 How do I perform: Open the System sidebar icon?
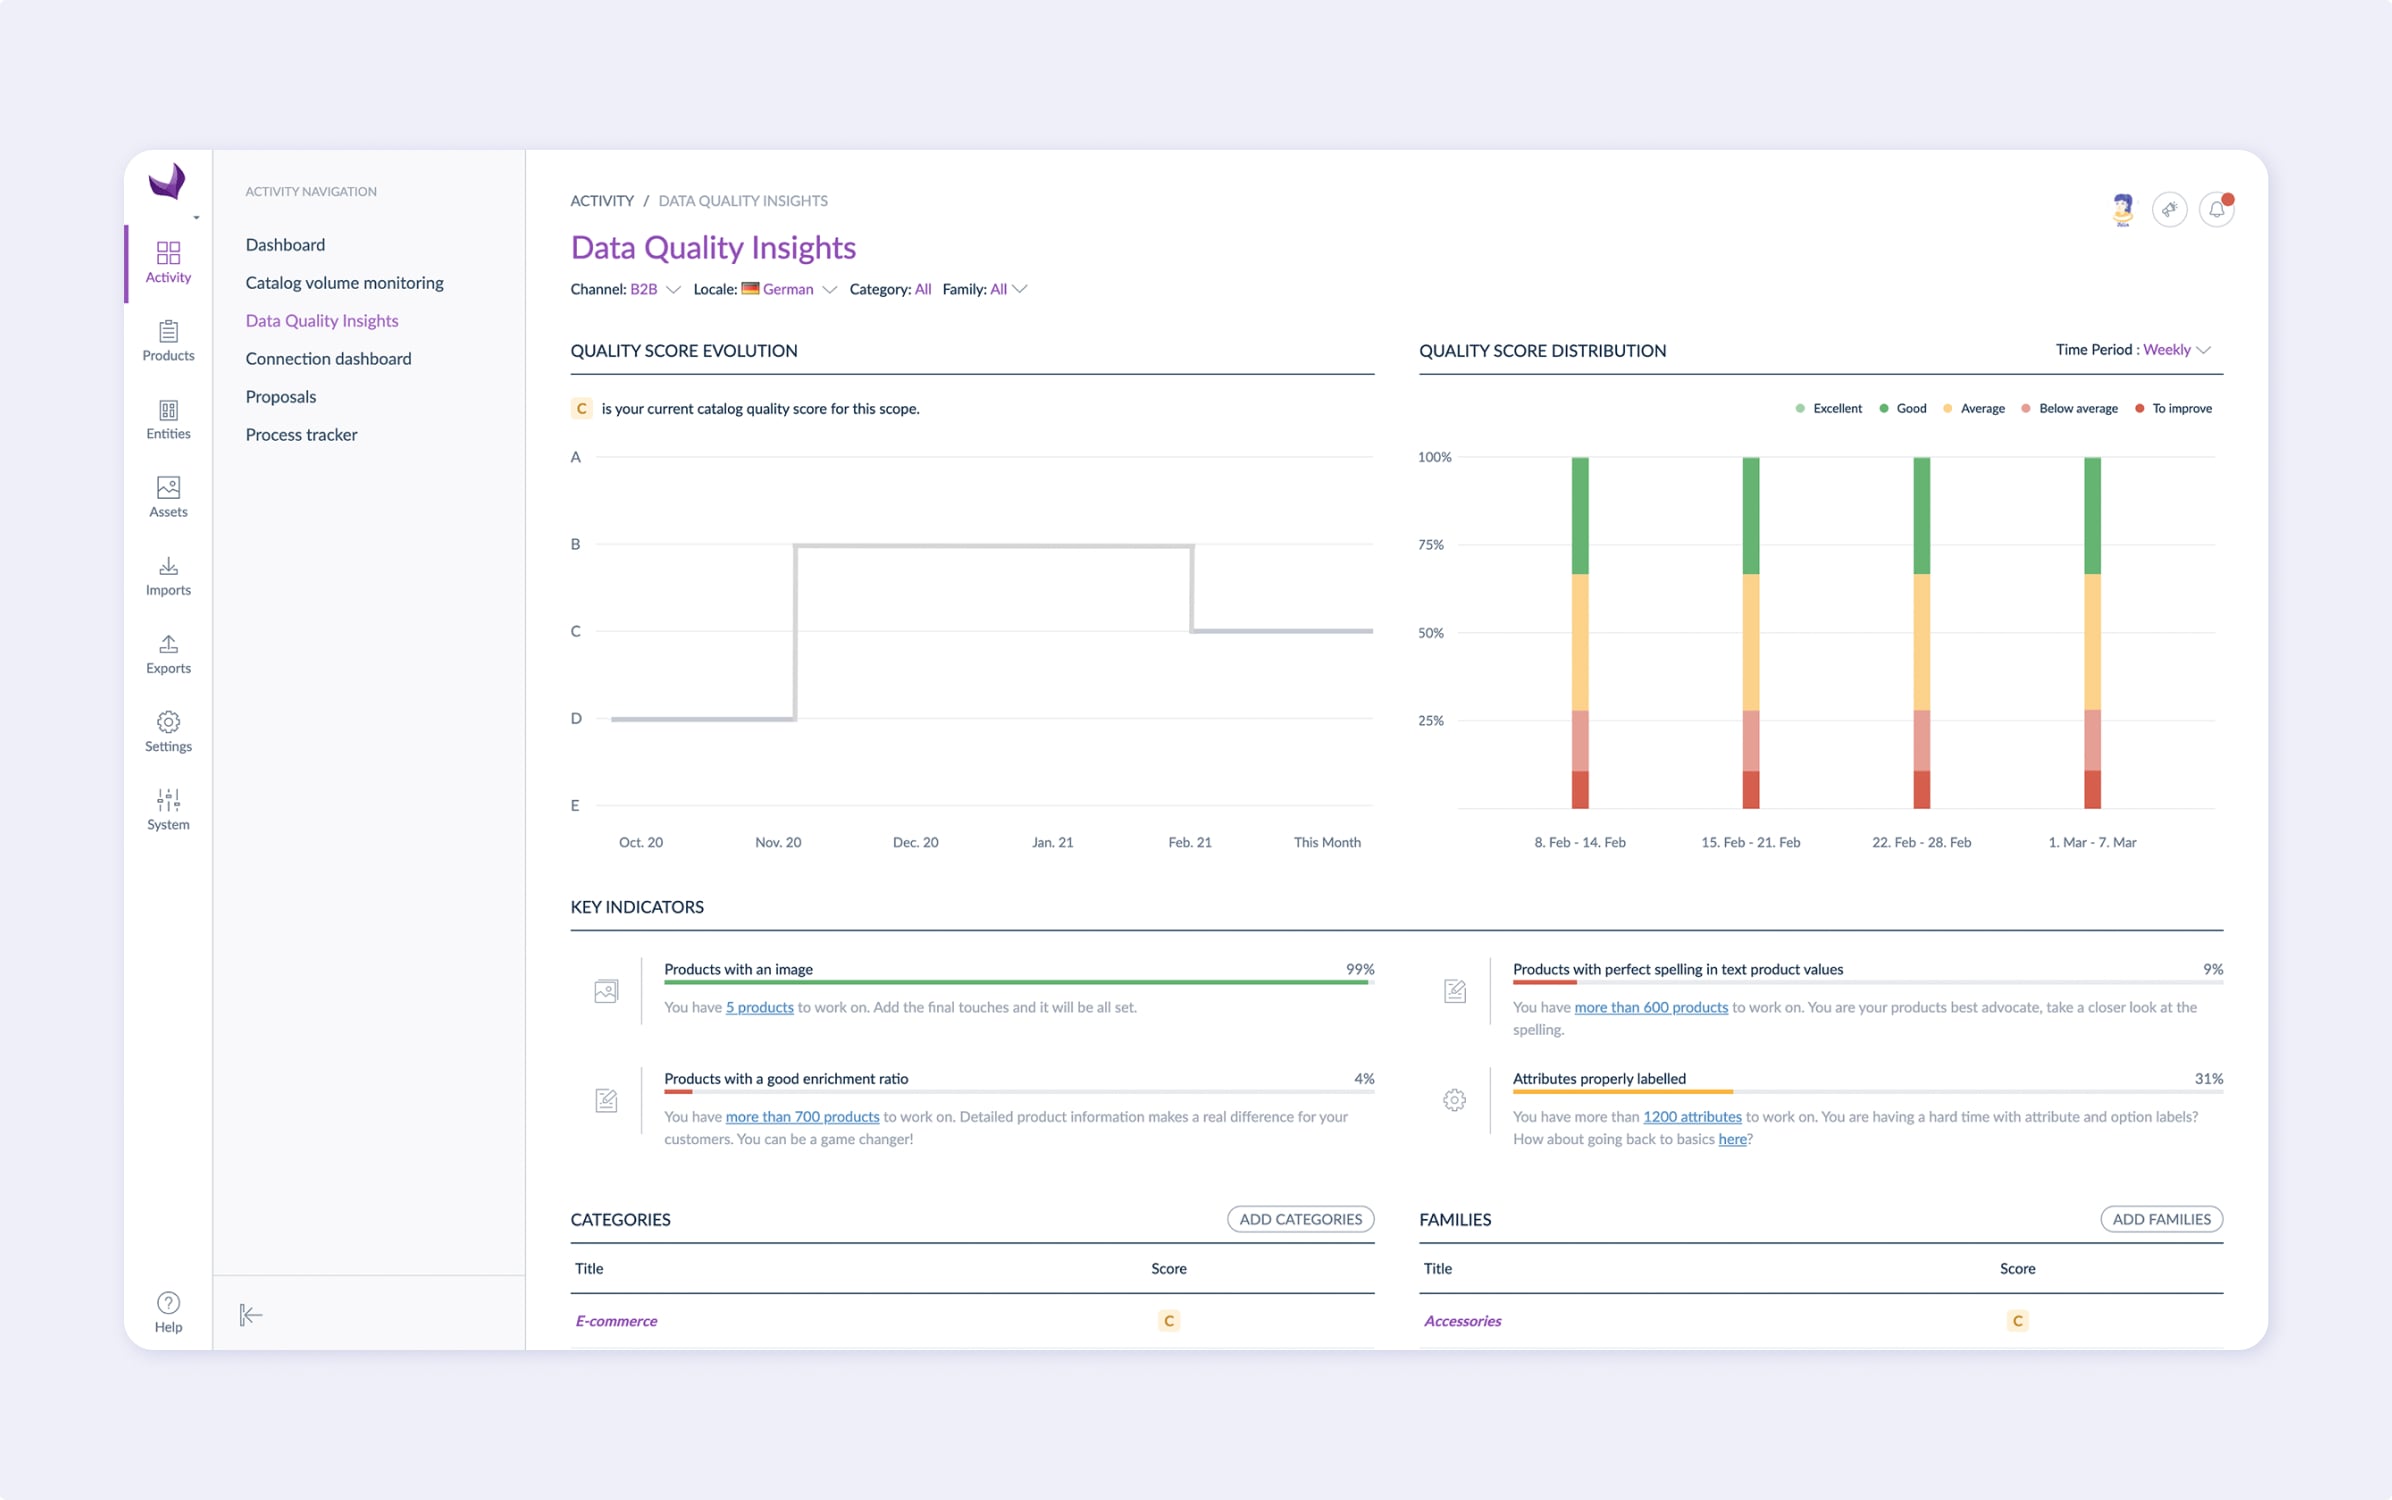[168, 809]
